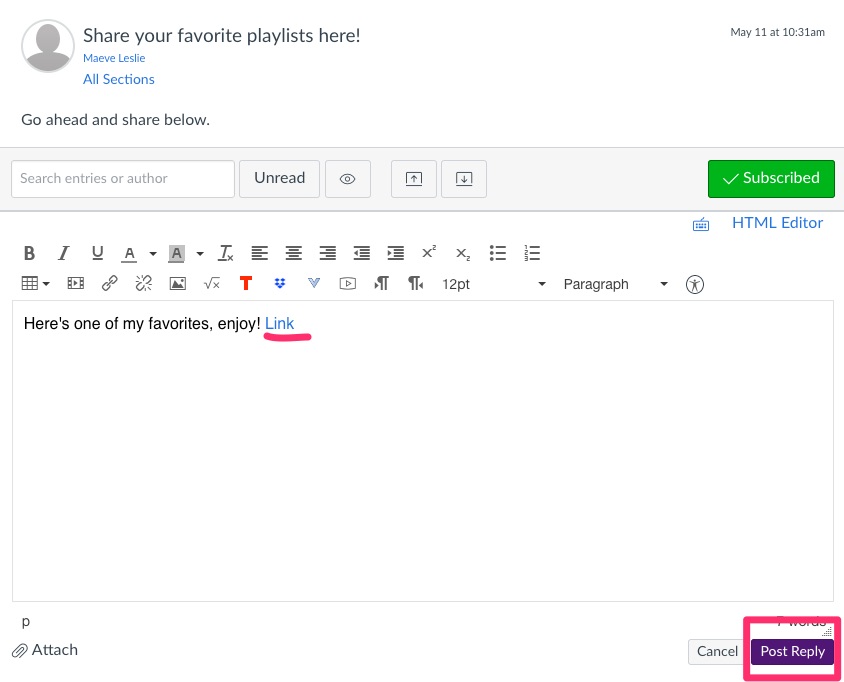Click the Post Reply button

(792, 651)
